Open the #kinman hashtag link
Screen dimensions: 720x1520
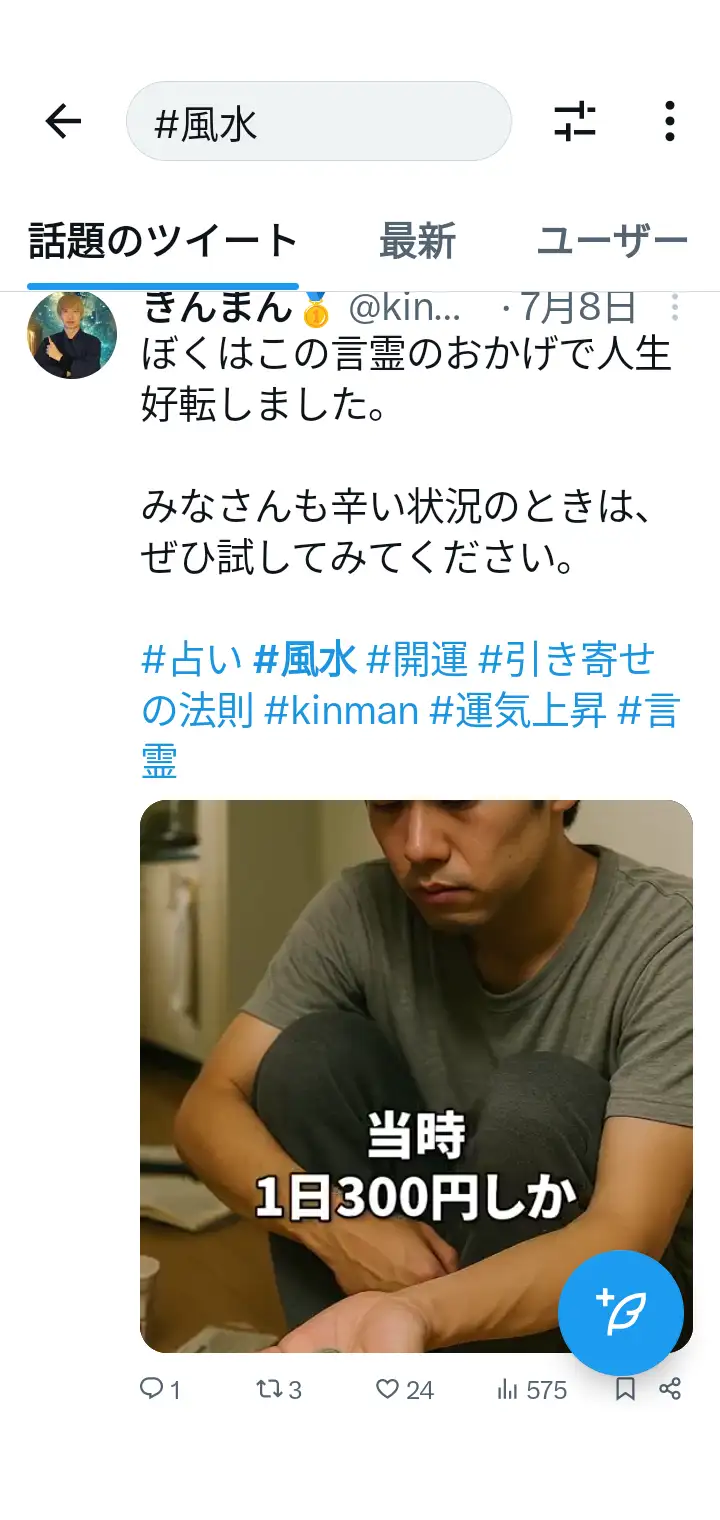[341, 712]
